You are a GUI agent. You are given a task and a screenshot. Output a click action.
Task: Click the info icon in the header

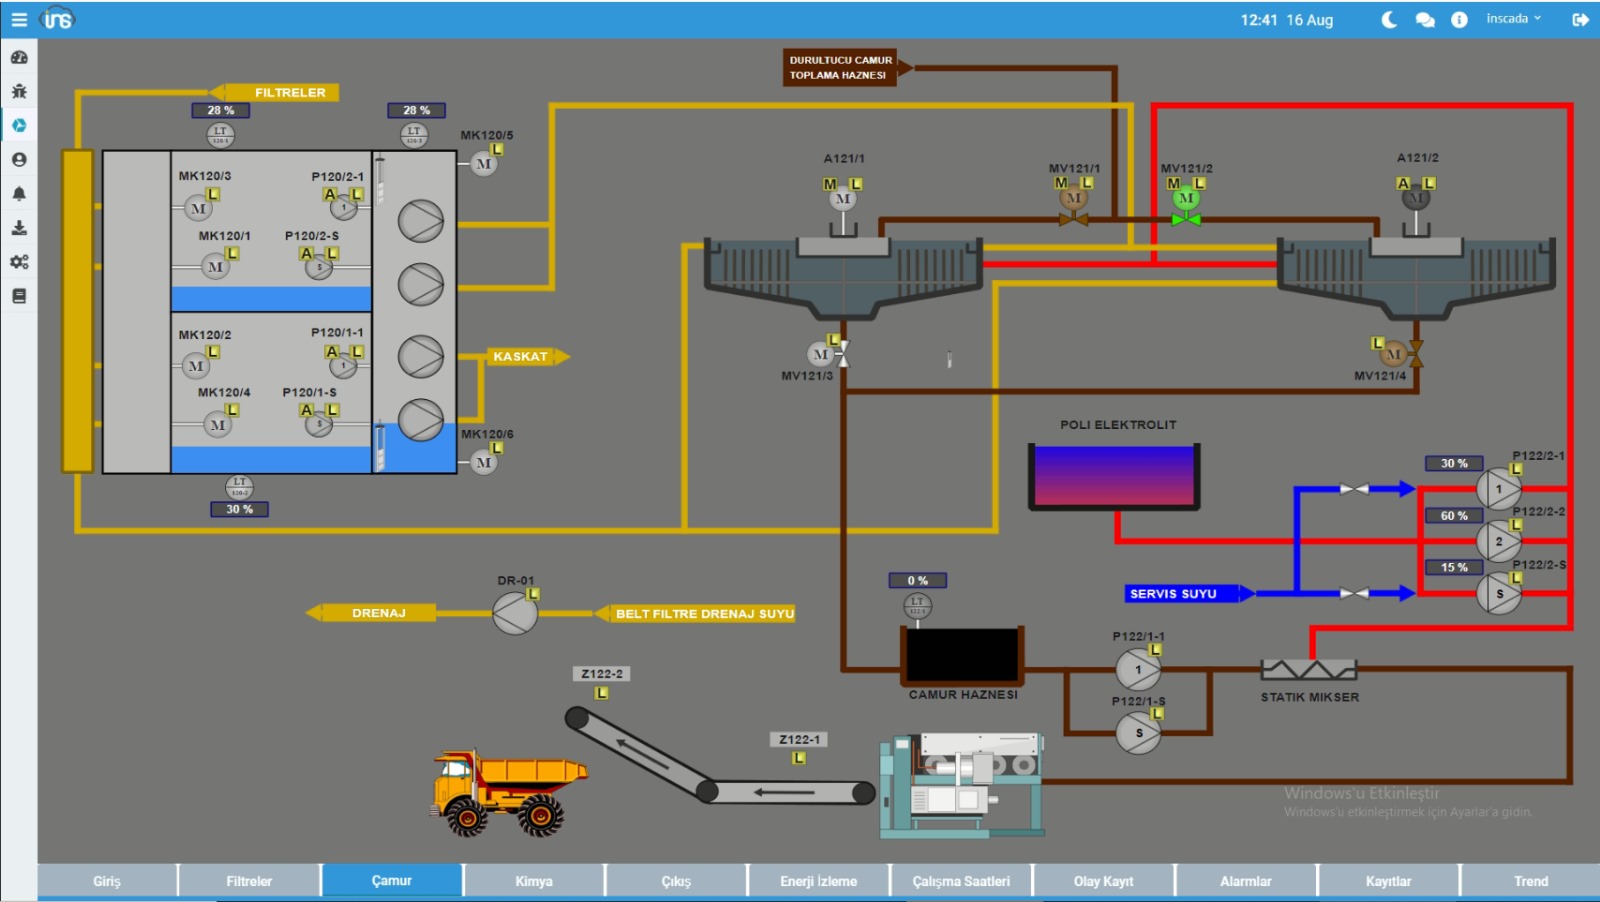(x=1459, y=20)
